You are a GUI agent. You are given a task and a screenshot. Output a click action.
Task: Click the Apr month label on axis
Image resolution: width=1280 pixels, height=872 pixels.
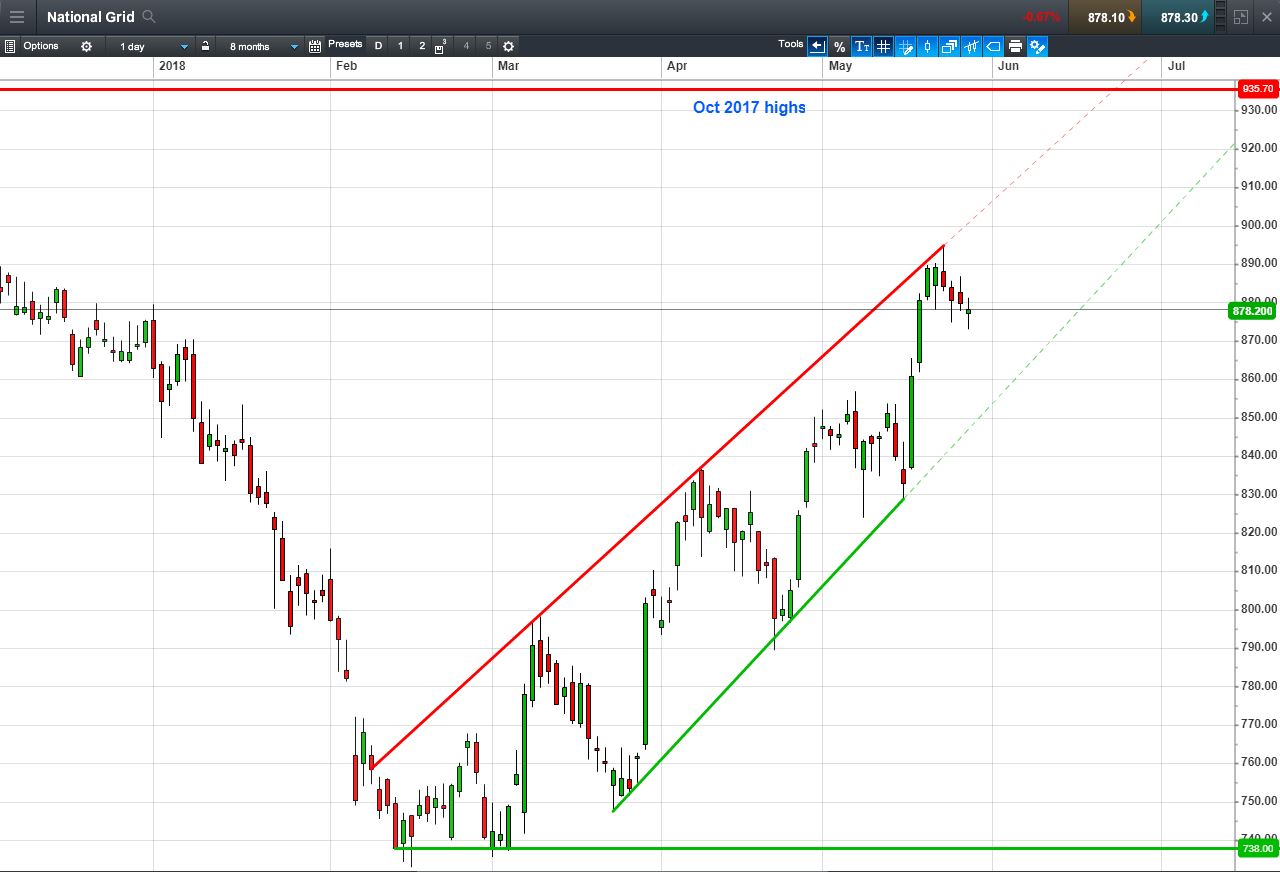(x=677, y=66)
